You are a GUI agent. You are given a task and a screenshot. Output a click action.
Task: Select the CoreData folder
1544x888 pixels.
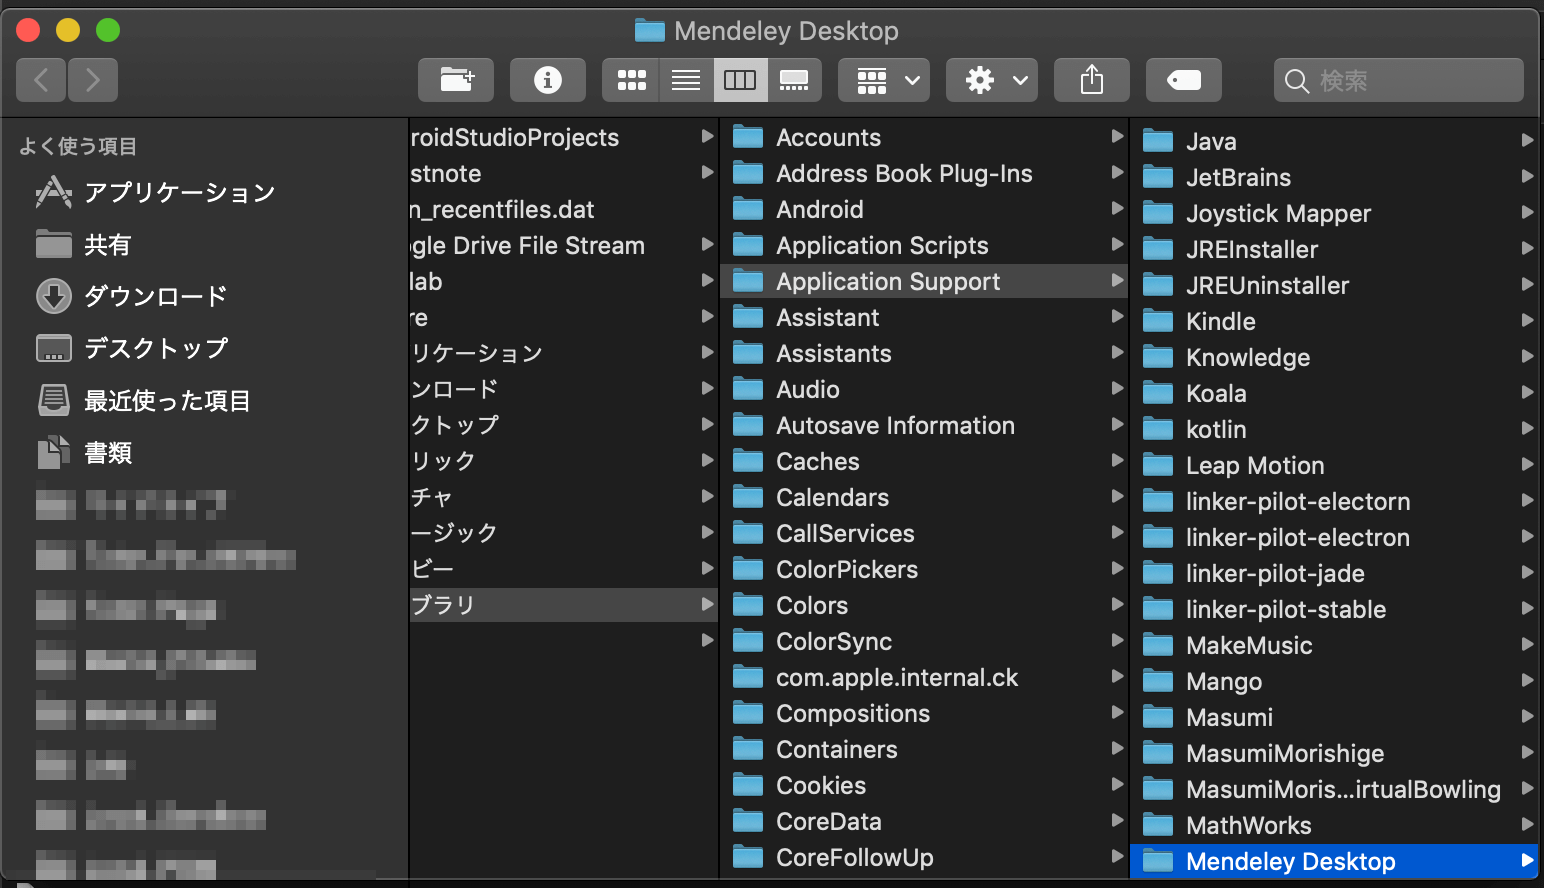pyautogui.click(x=923, y=821)
